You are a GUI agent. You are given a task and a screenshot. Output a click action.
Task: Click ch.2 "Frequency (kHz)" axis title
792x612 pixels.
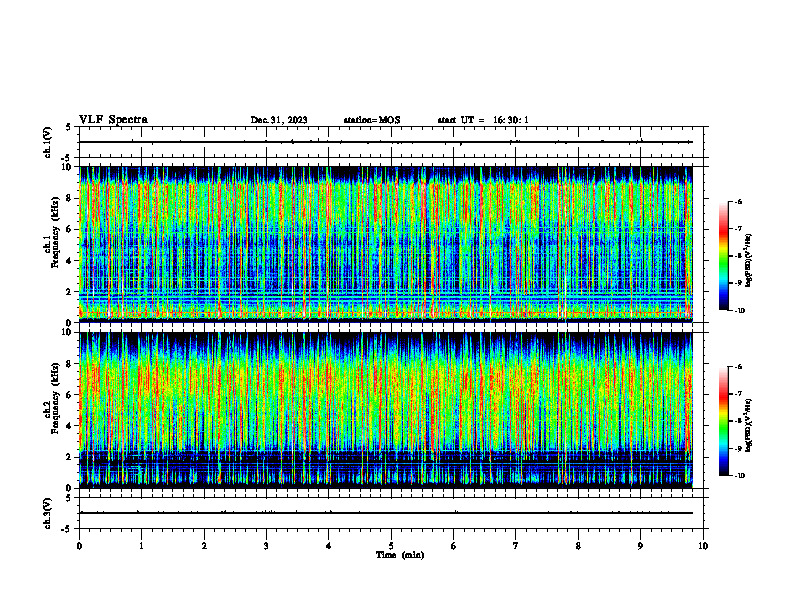pos(55,398)
